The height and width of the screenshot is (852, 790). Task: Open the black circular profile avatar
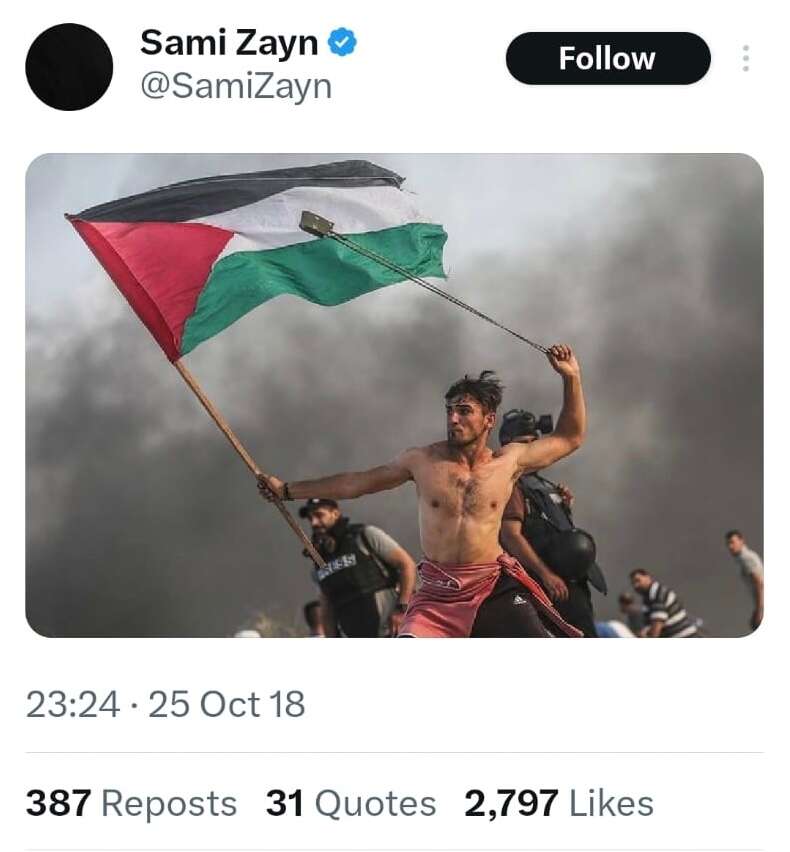[69, 66]
